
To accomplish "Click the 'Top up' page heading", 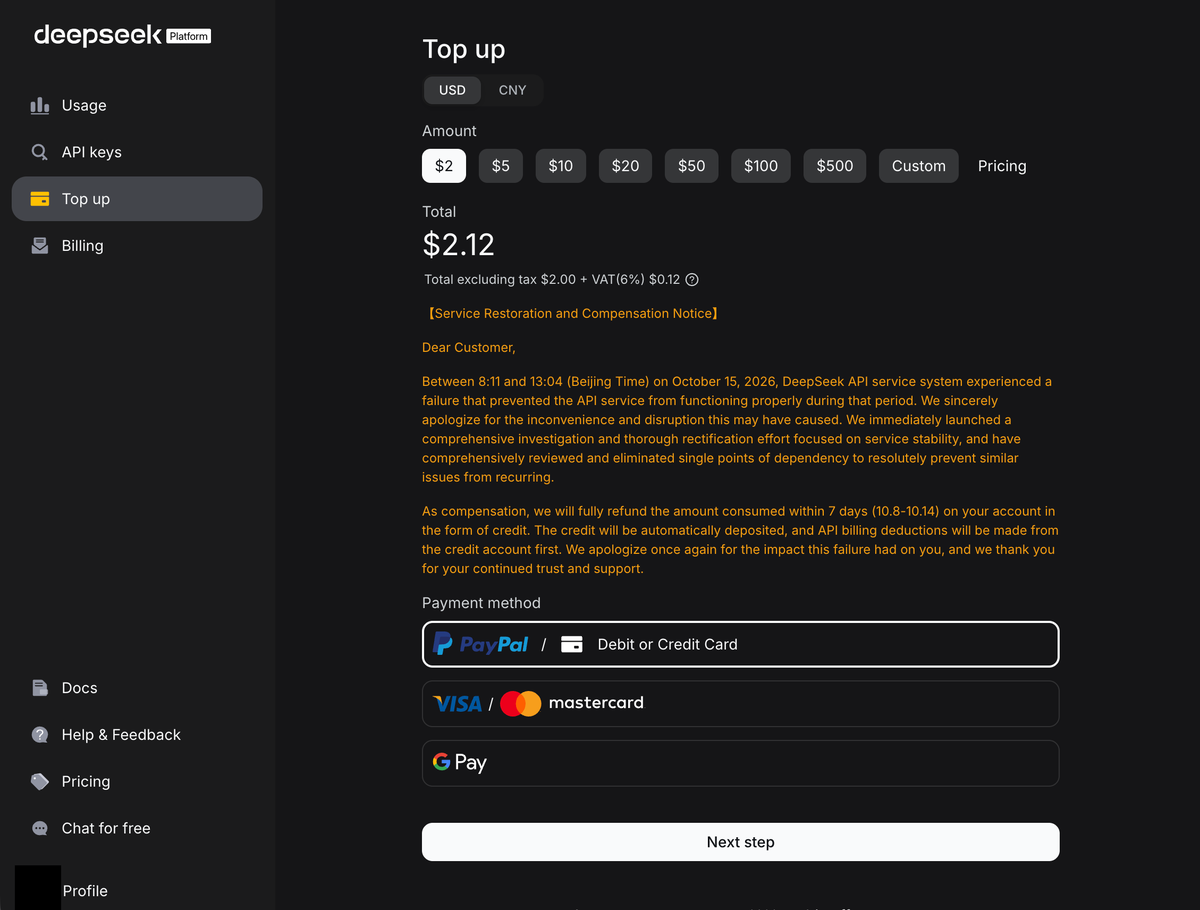I will (464, 49).
